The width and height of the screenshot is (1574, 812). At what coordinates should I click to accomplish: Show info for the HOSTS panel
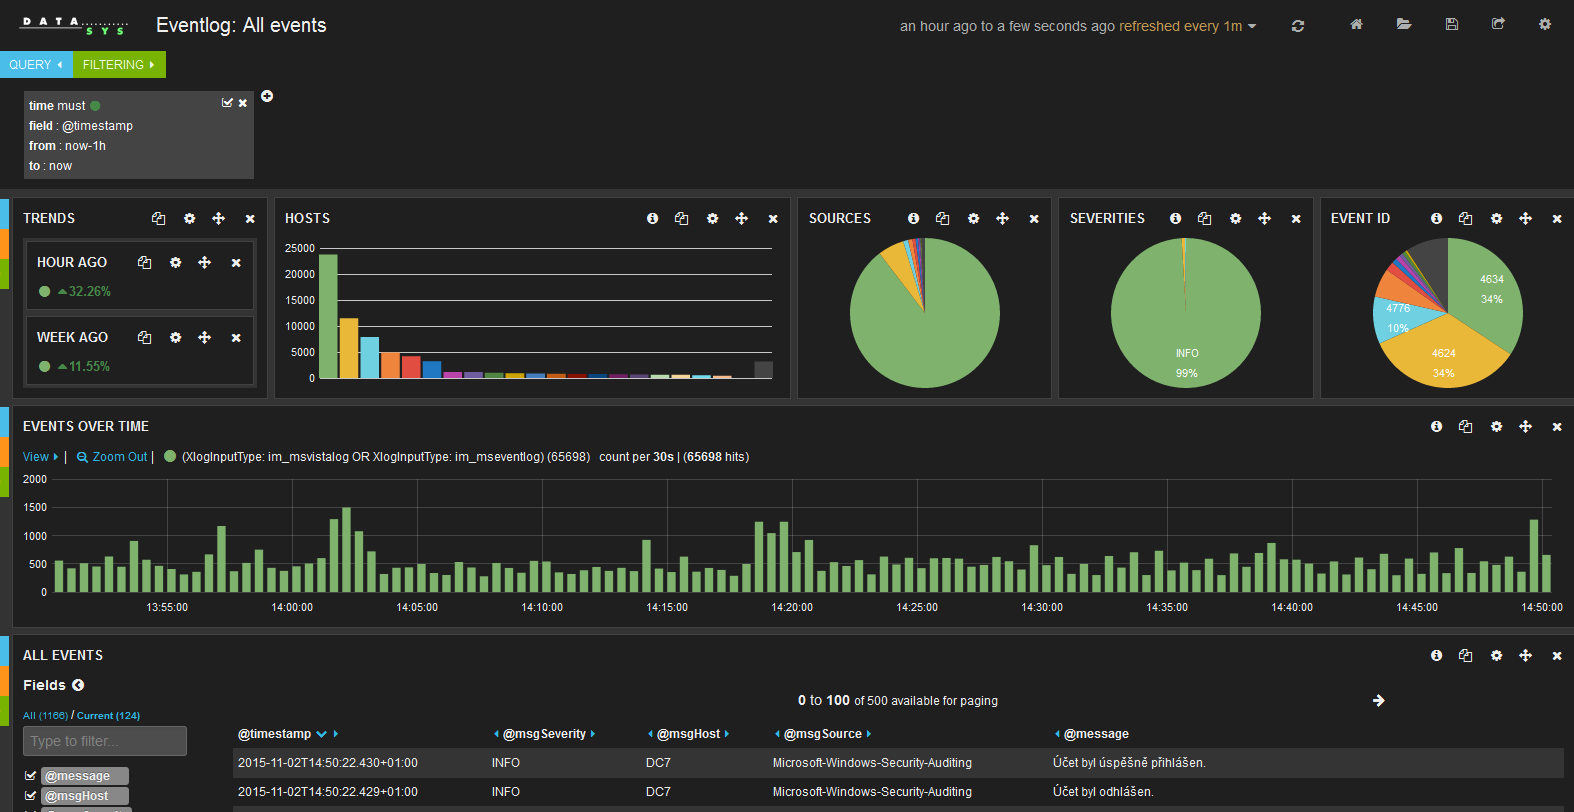(652, 218)
